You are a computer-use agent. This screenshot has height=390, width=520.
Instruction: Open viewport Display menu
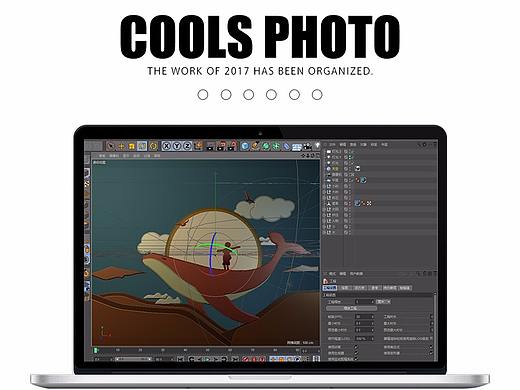tap(126, 156)
